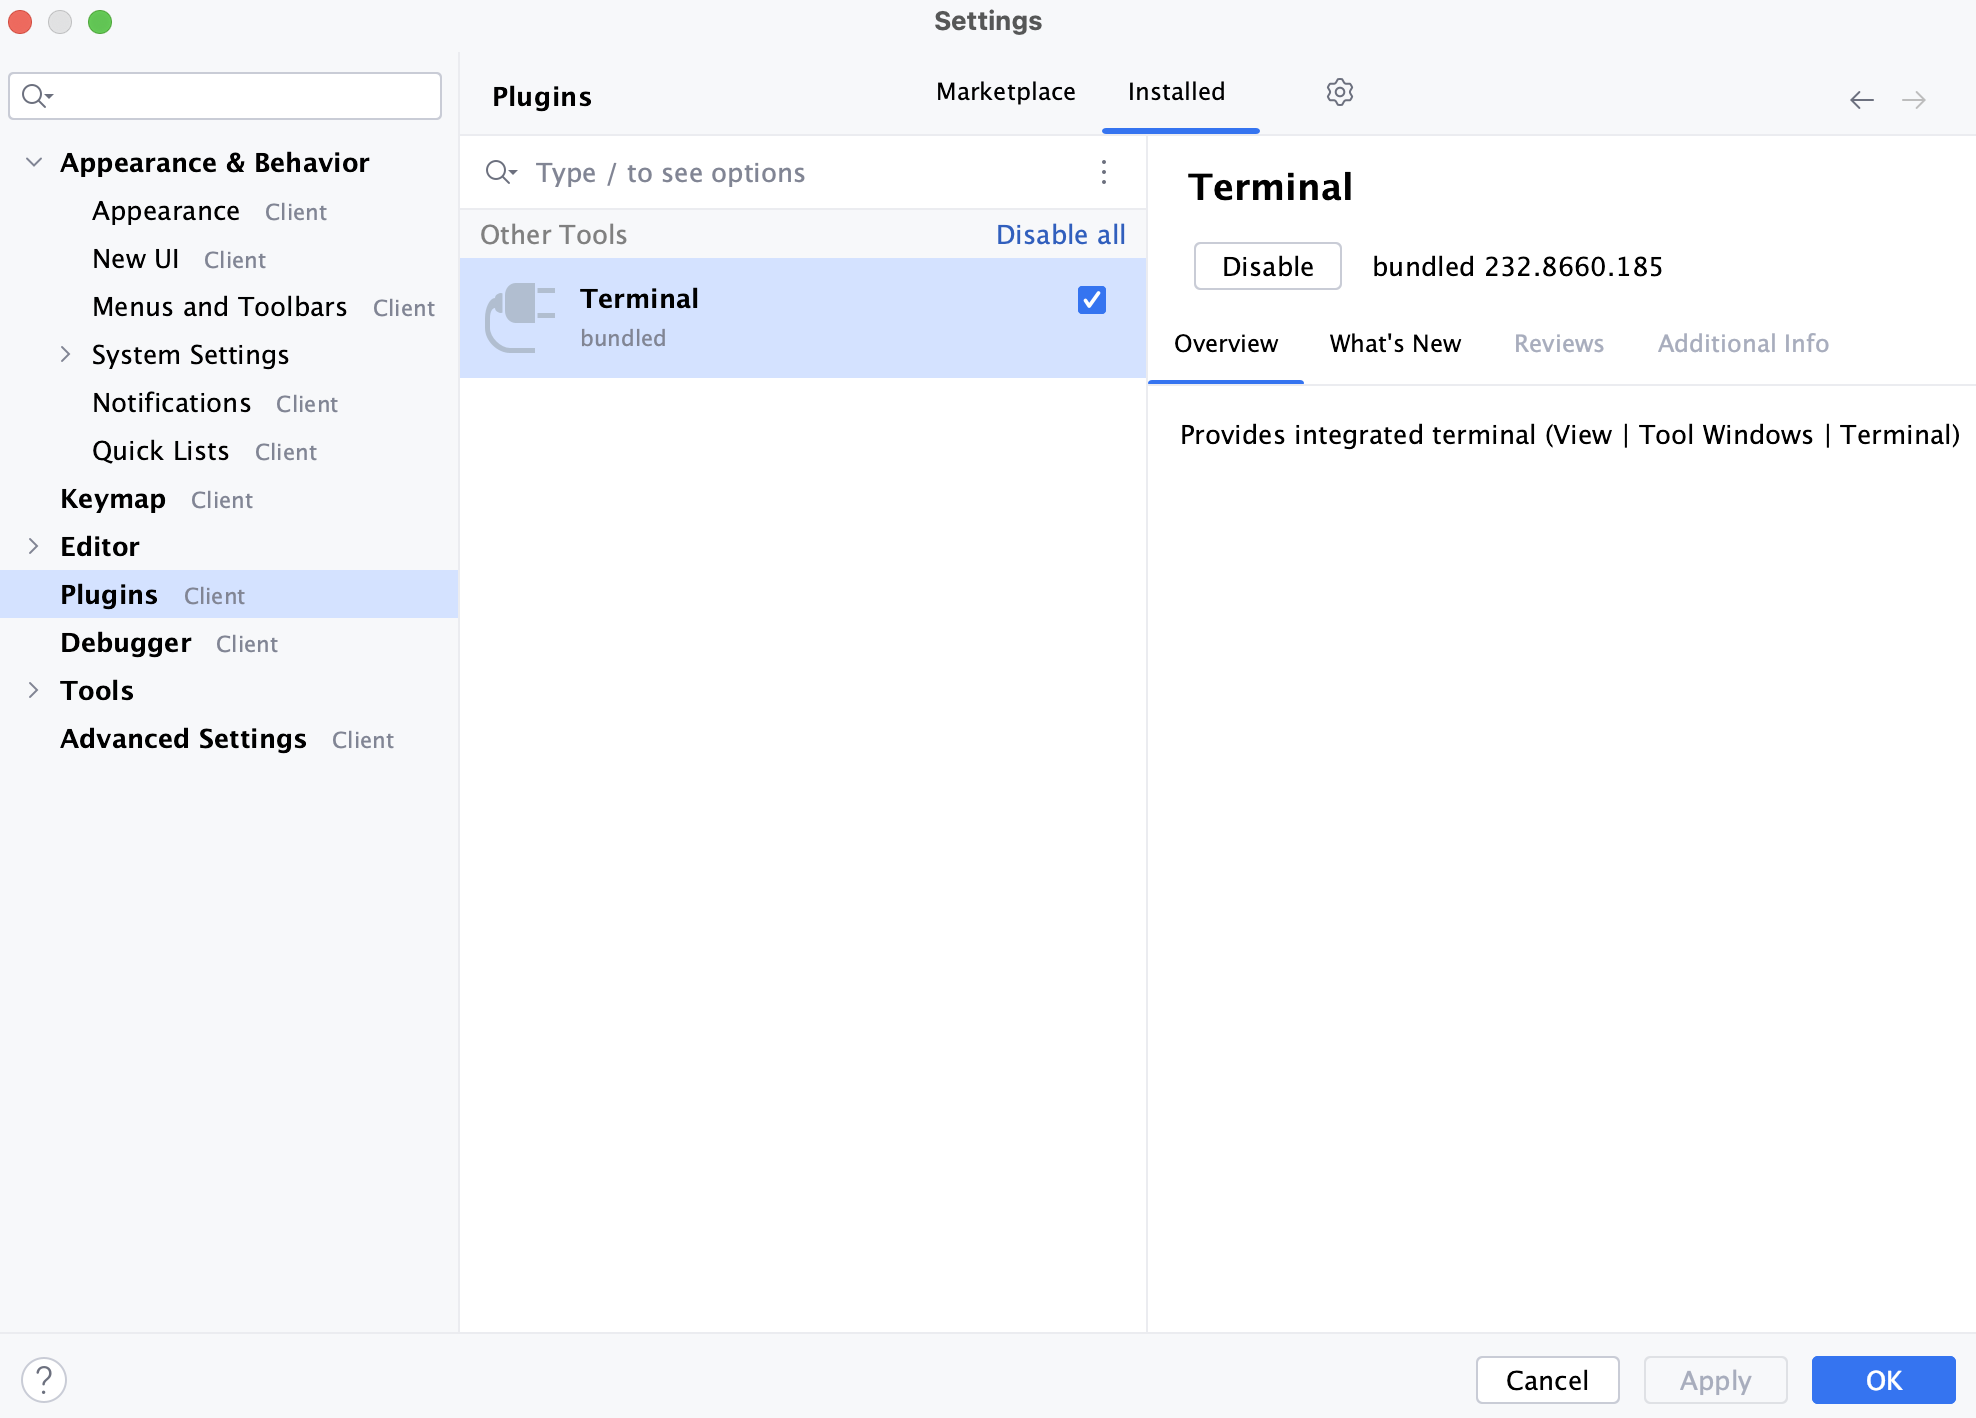Select the Debugger settings entry
Screen dimensions: 1976x1418
click(x=126, y=643)
